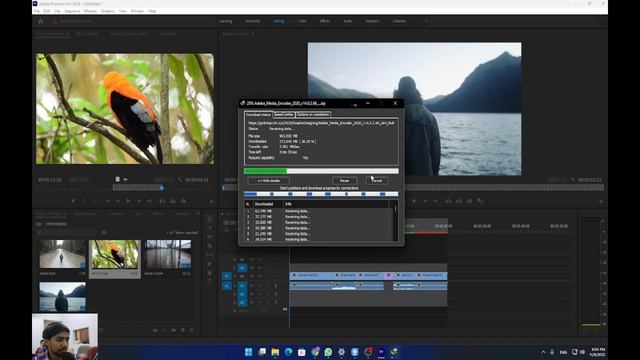Click Hide details button in download dialog
This screenshot has width=640, height=360.
pos(269,180)
